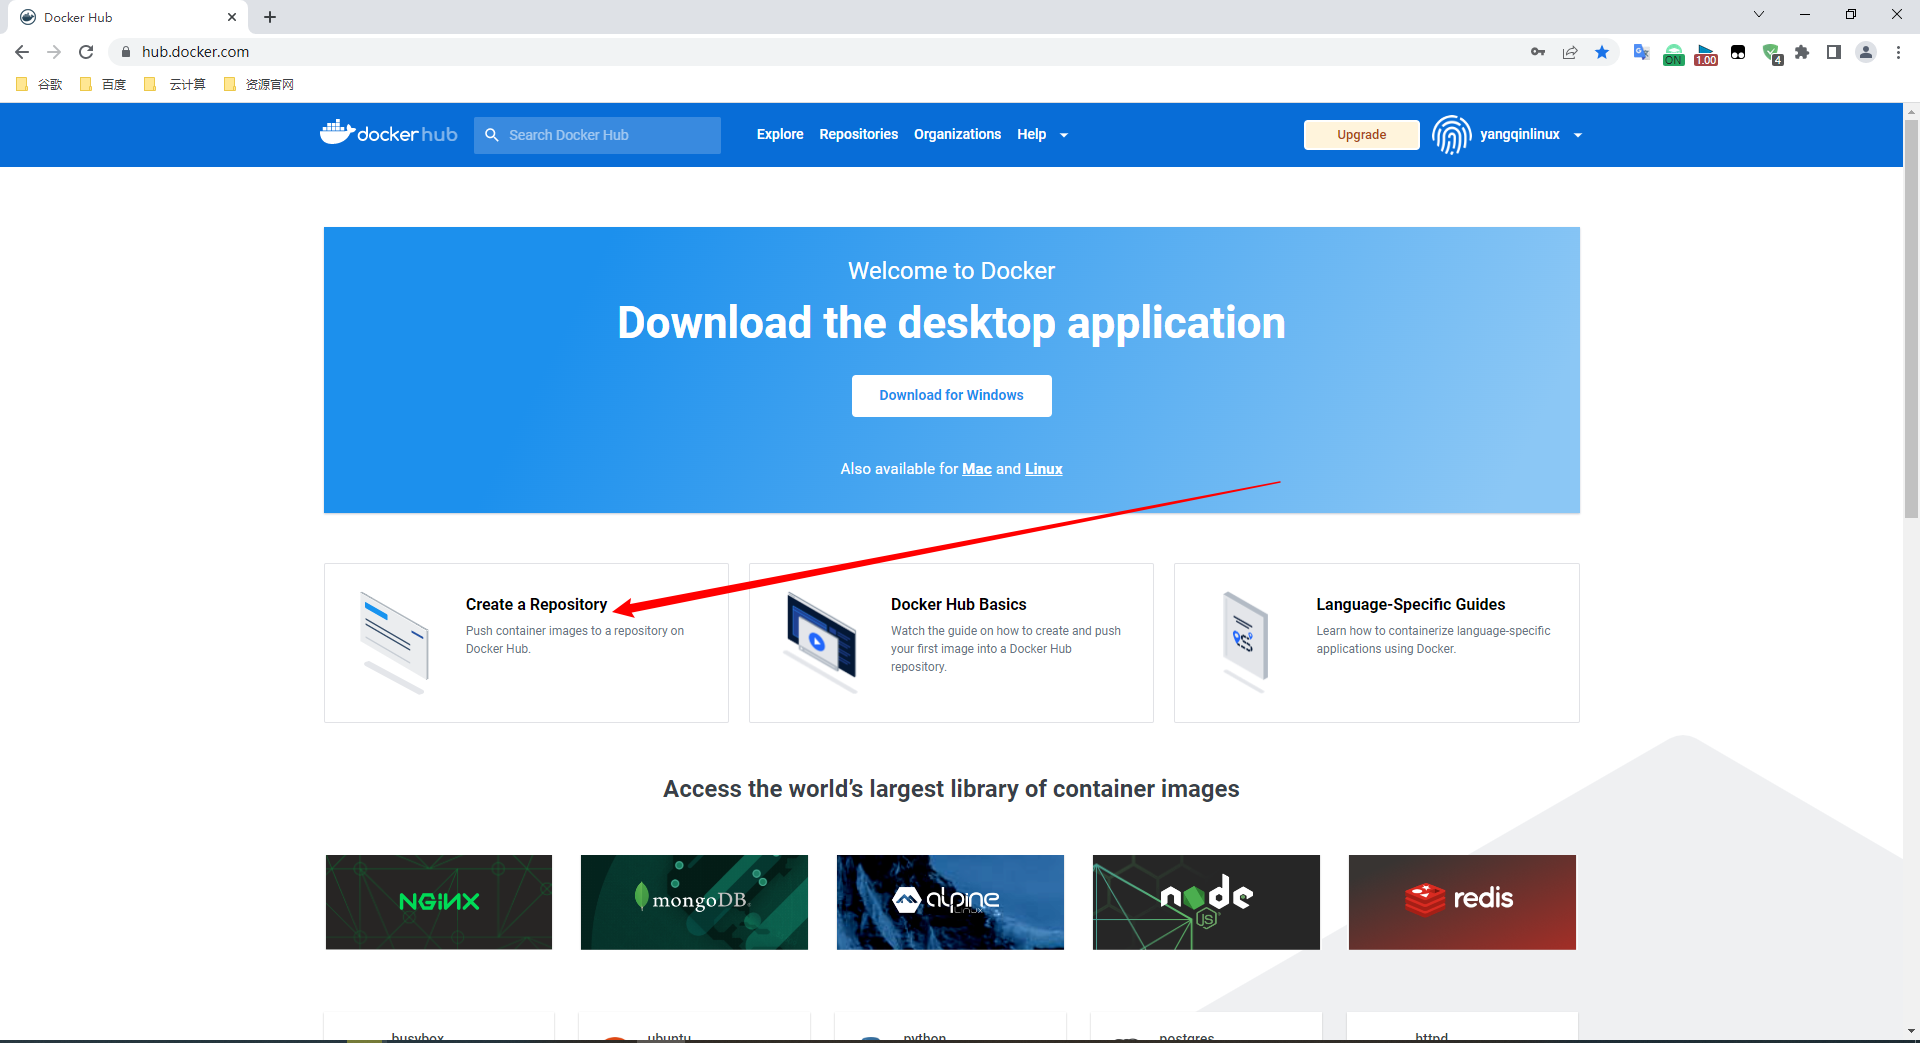Follow the Linux download link
Image resolution: width=1920 pixels, height=1043 pixels.
pyautogui.click(x=1043, y=469)
